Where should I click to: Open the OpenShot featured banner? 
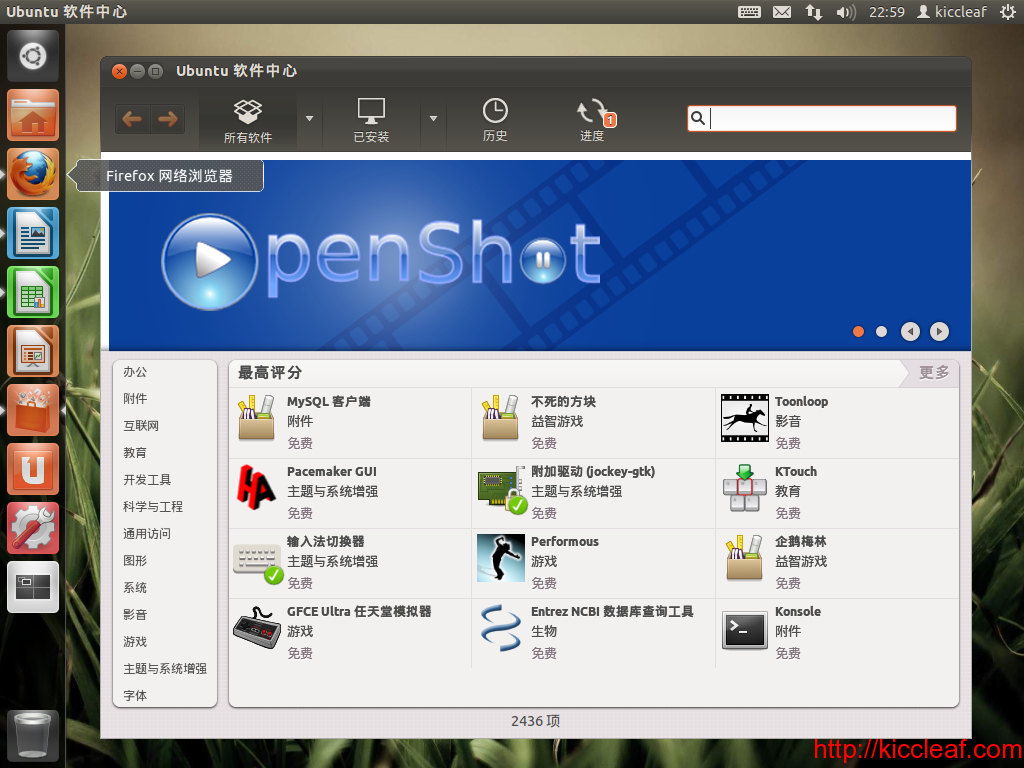pyautogui.click(x=539, y=255)
